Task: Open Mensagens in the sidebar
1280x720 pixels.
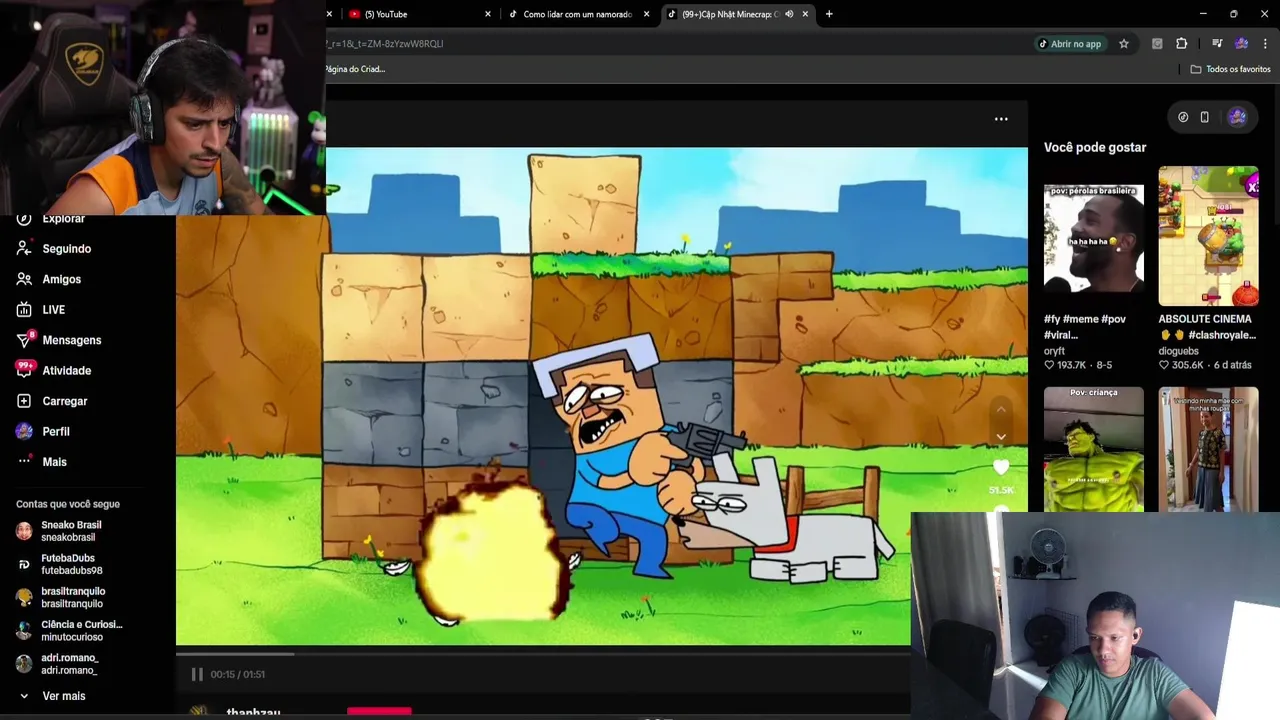Action: click(x=71, y=340)
